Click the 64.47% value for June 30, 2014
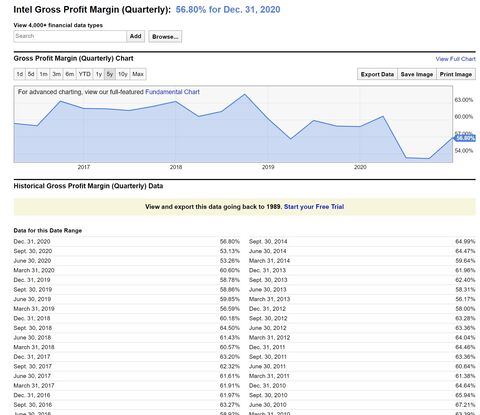This screenshot has width=480, height=415. click(x=465, y=251)
